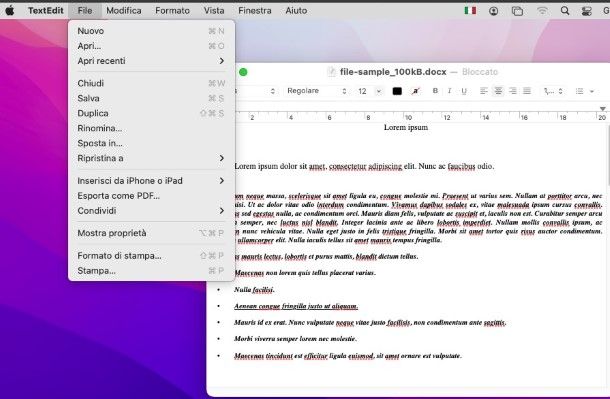Justify the text alignment
This screenshot has height=399, width=610.
(527, 91)
